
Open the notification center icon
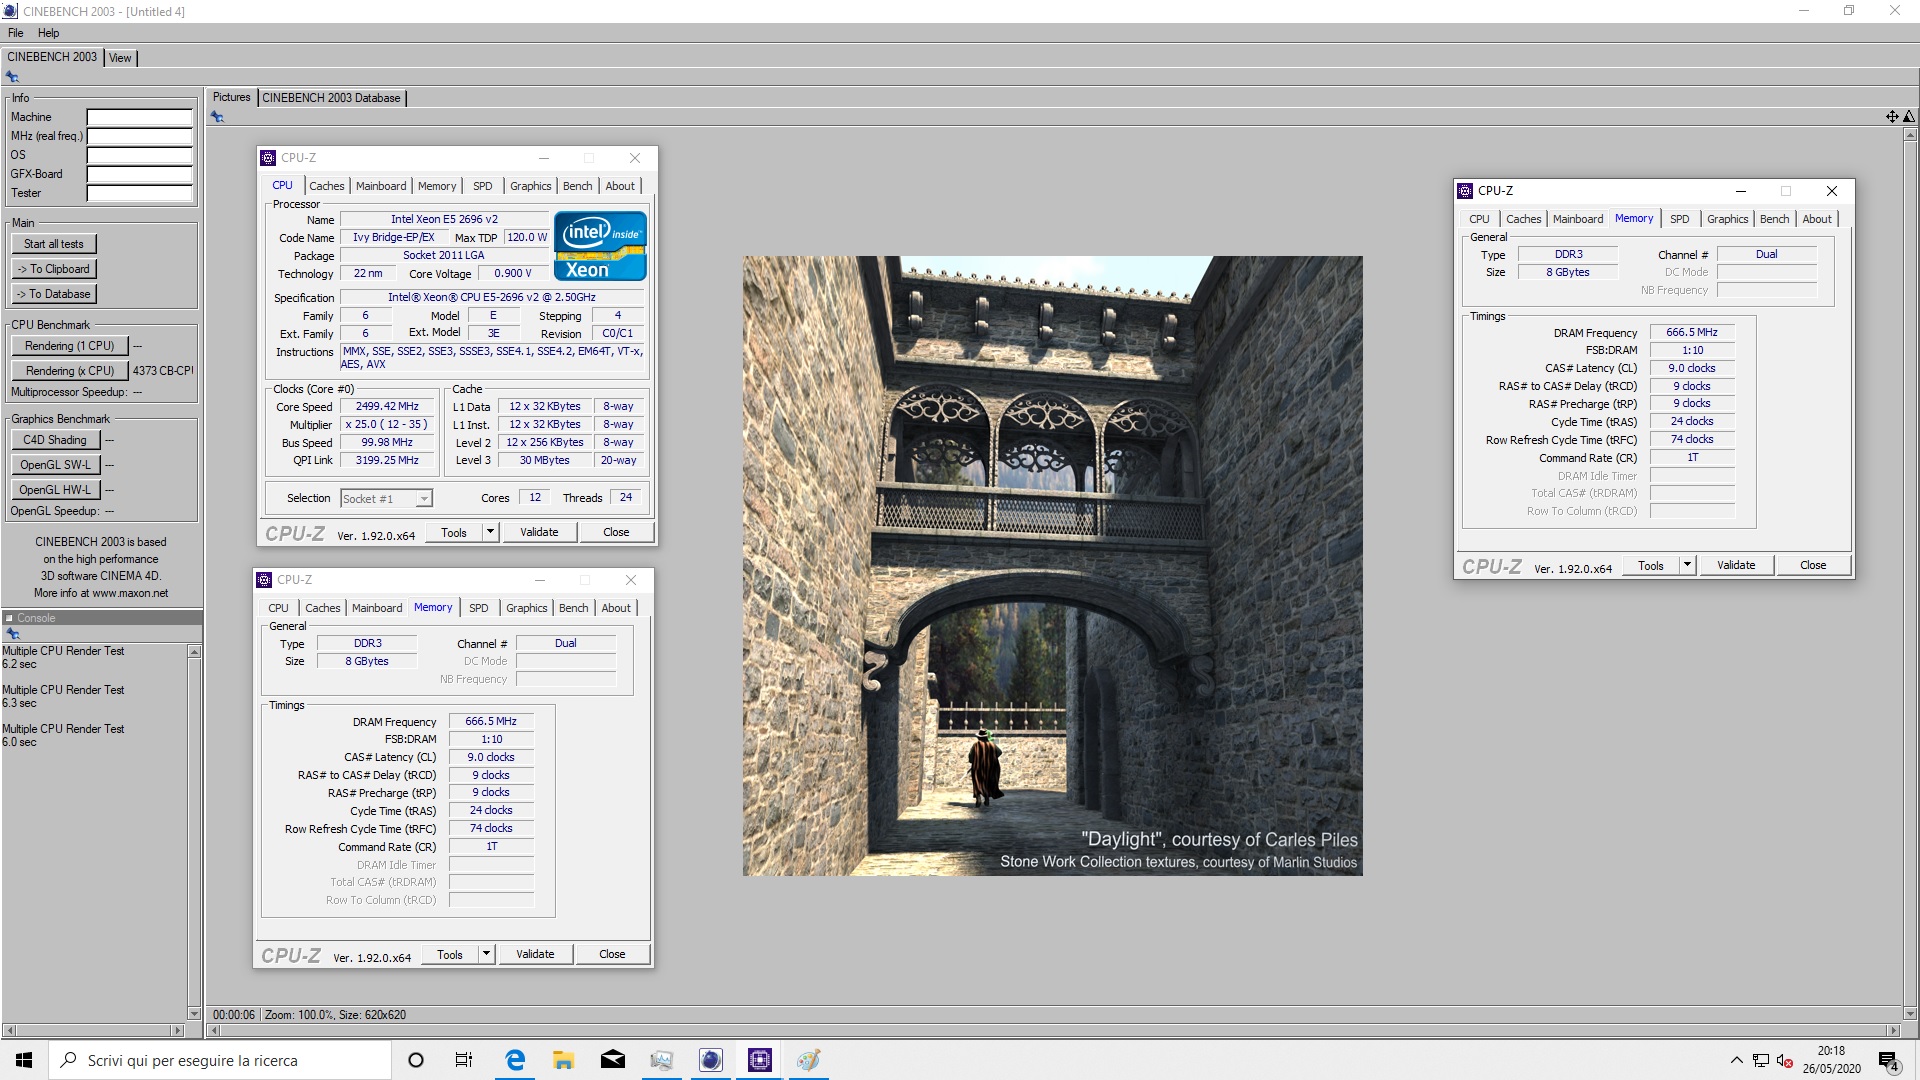(1889, 1061)
